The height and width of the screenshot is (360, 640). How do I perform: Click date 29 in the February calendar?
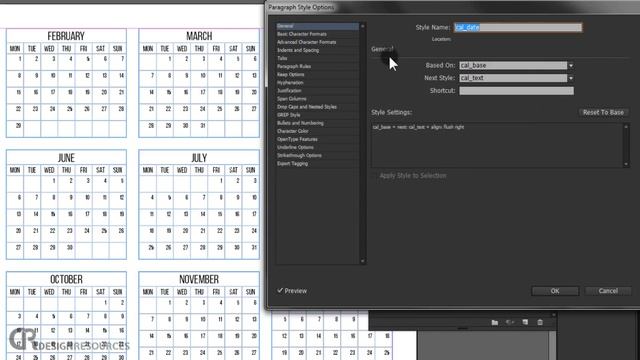(18, 126)
